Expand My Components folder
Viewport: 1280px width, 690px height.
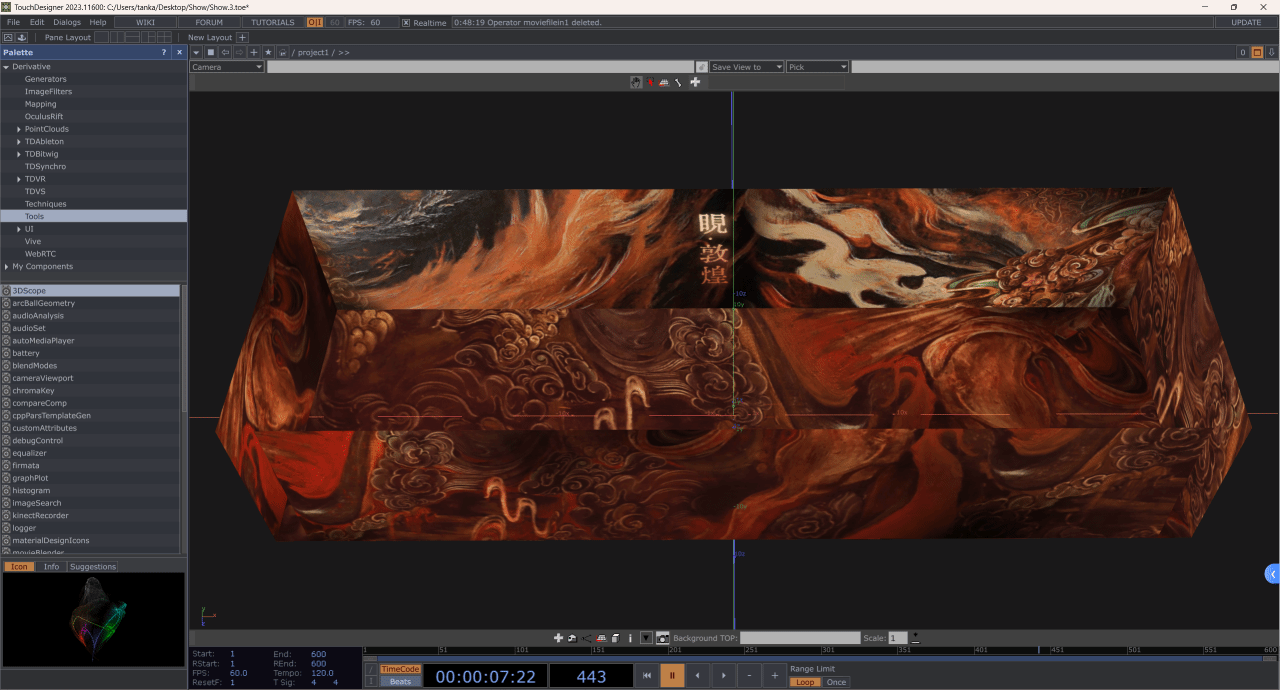(6, 267)
